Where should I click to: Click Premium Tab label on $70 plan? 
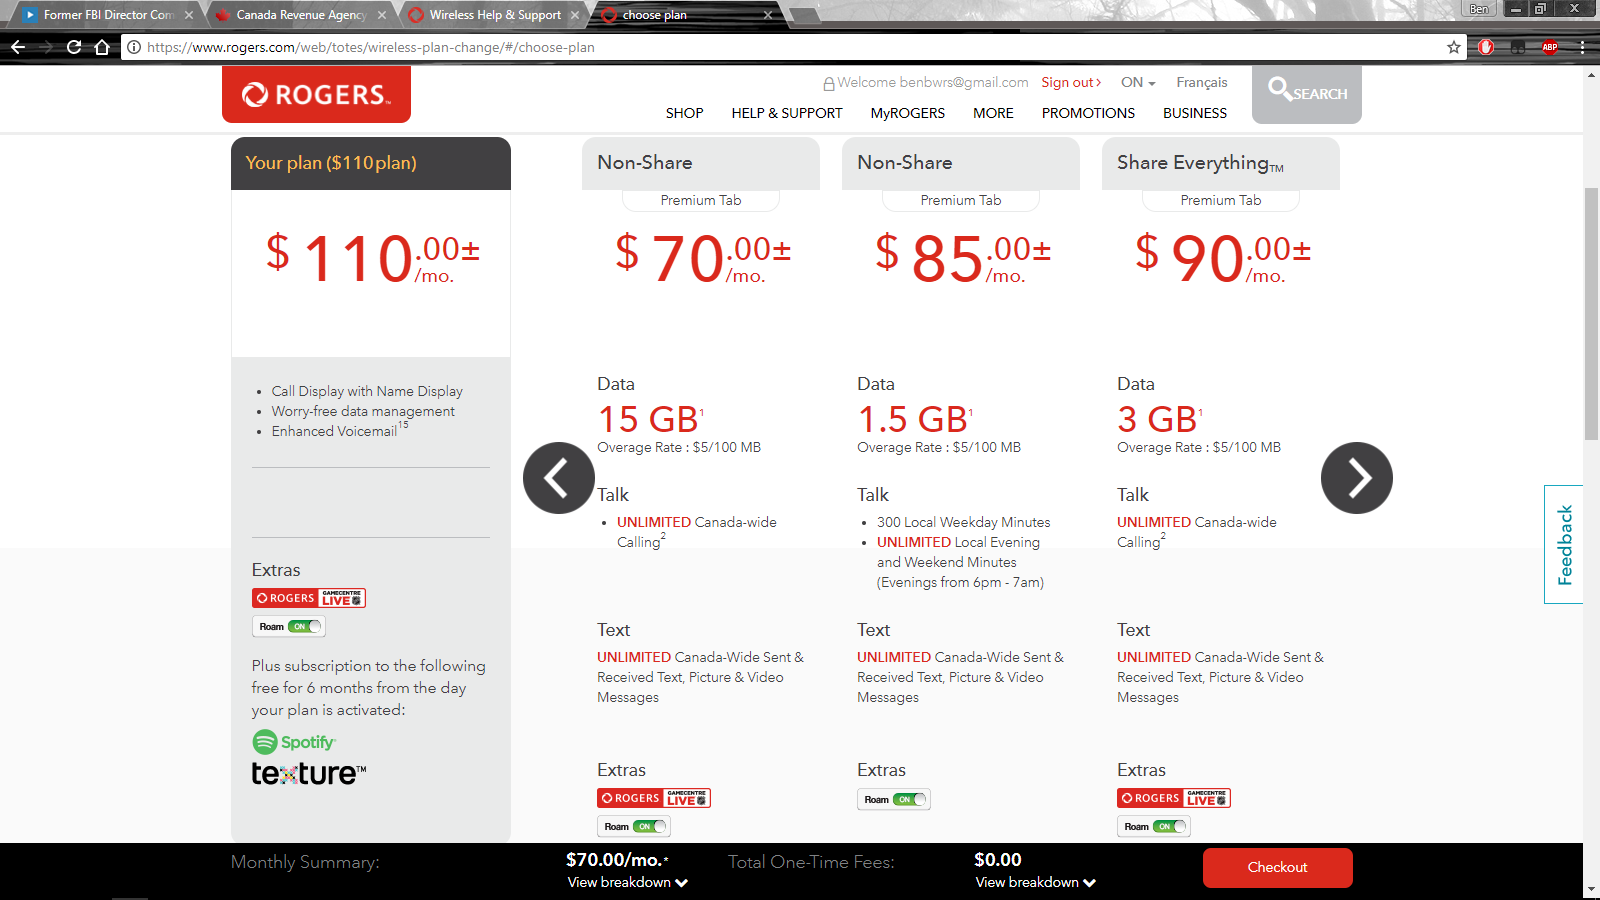click(x=701, y=200)
